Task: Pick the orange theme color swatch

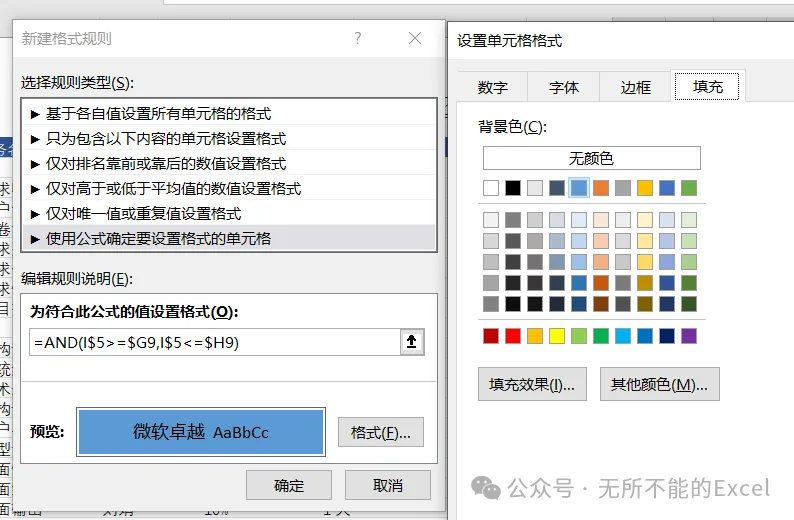Action: click(x=601, y=188)
